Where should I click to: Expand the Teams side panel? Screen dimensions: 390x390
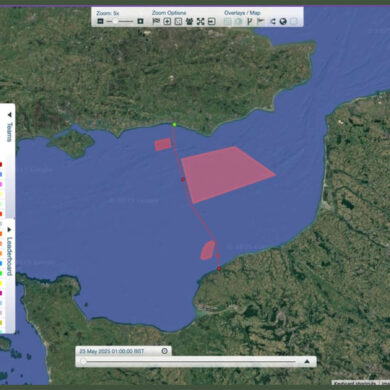click(x=10, y=115)
